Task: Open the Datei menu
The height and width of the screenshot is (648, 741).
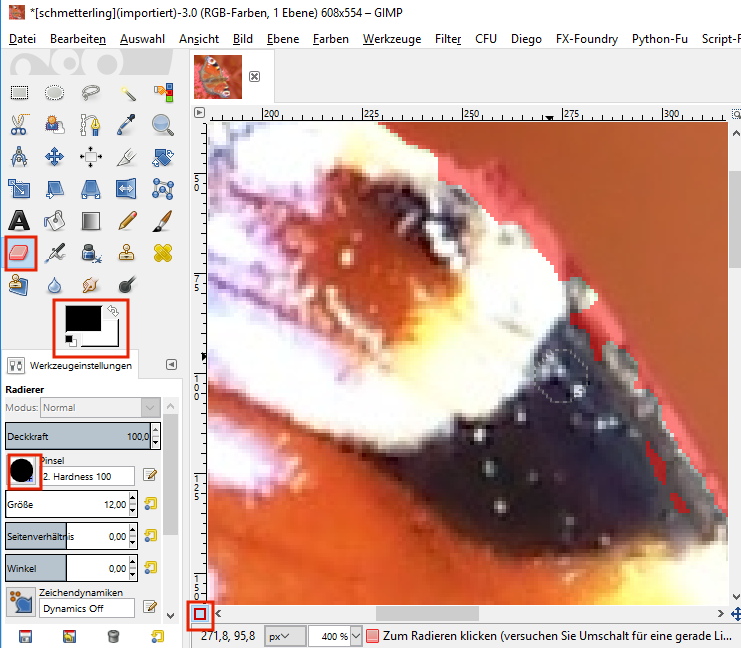Action: [22, 39]
